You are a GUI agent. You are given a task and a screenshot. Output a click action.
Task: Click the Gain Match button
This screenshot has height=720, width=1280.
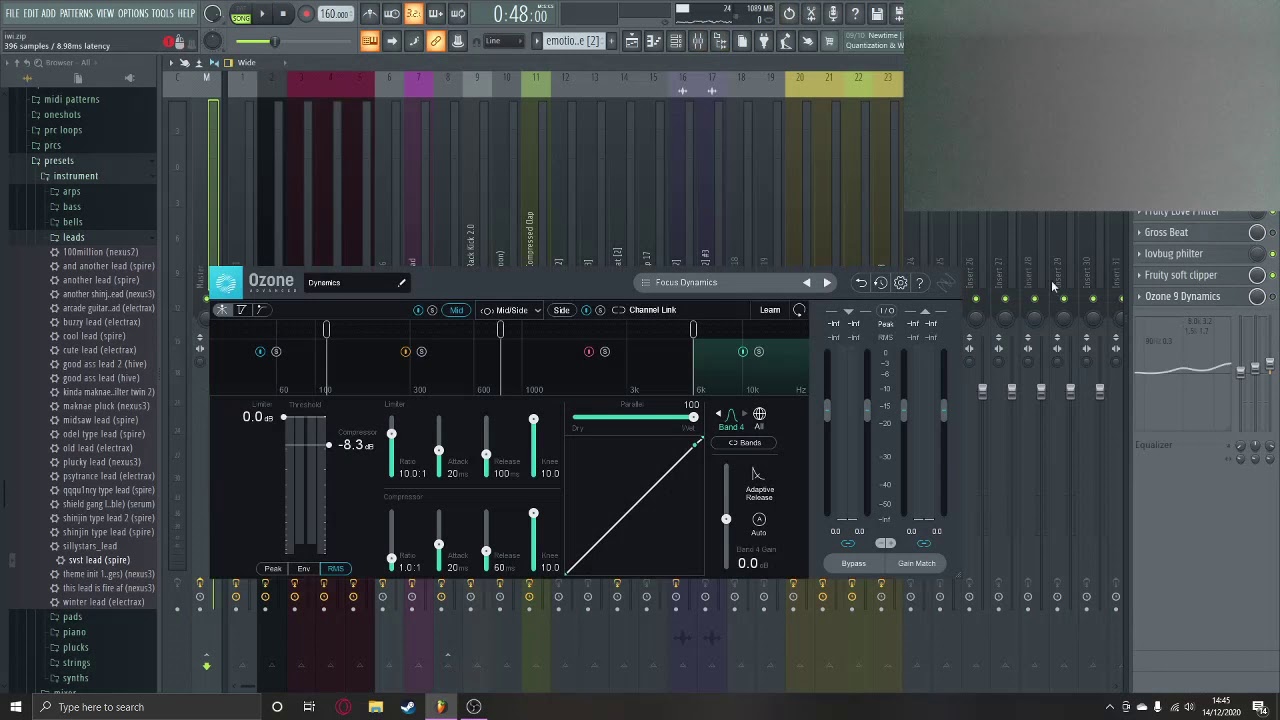[x=916, y=564]
